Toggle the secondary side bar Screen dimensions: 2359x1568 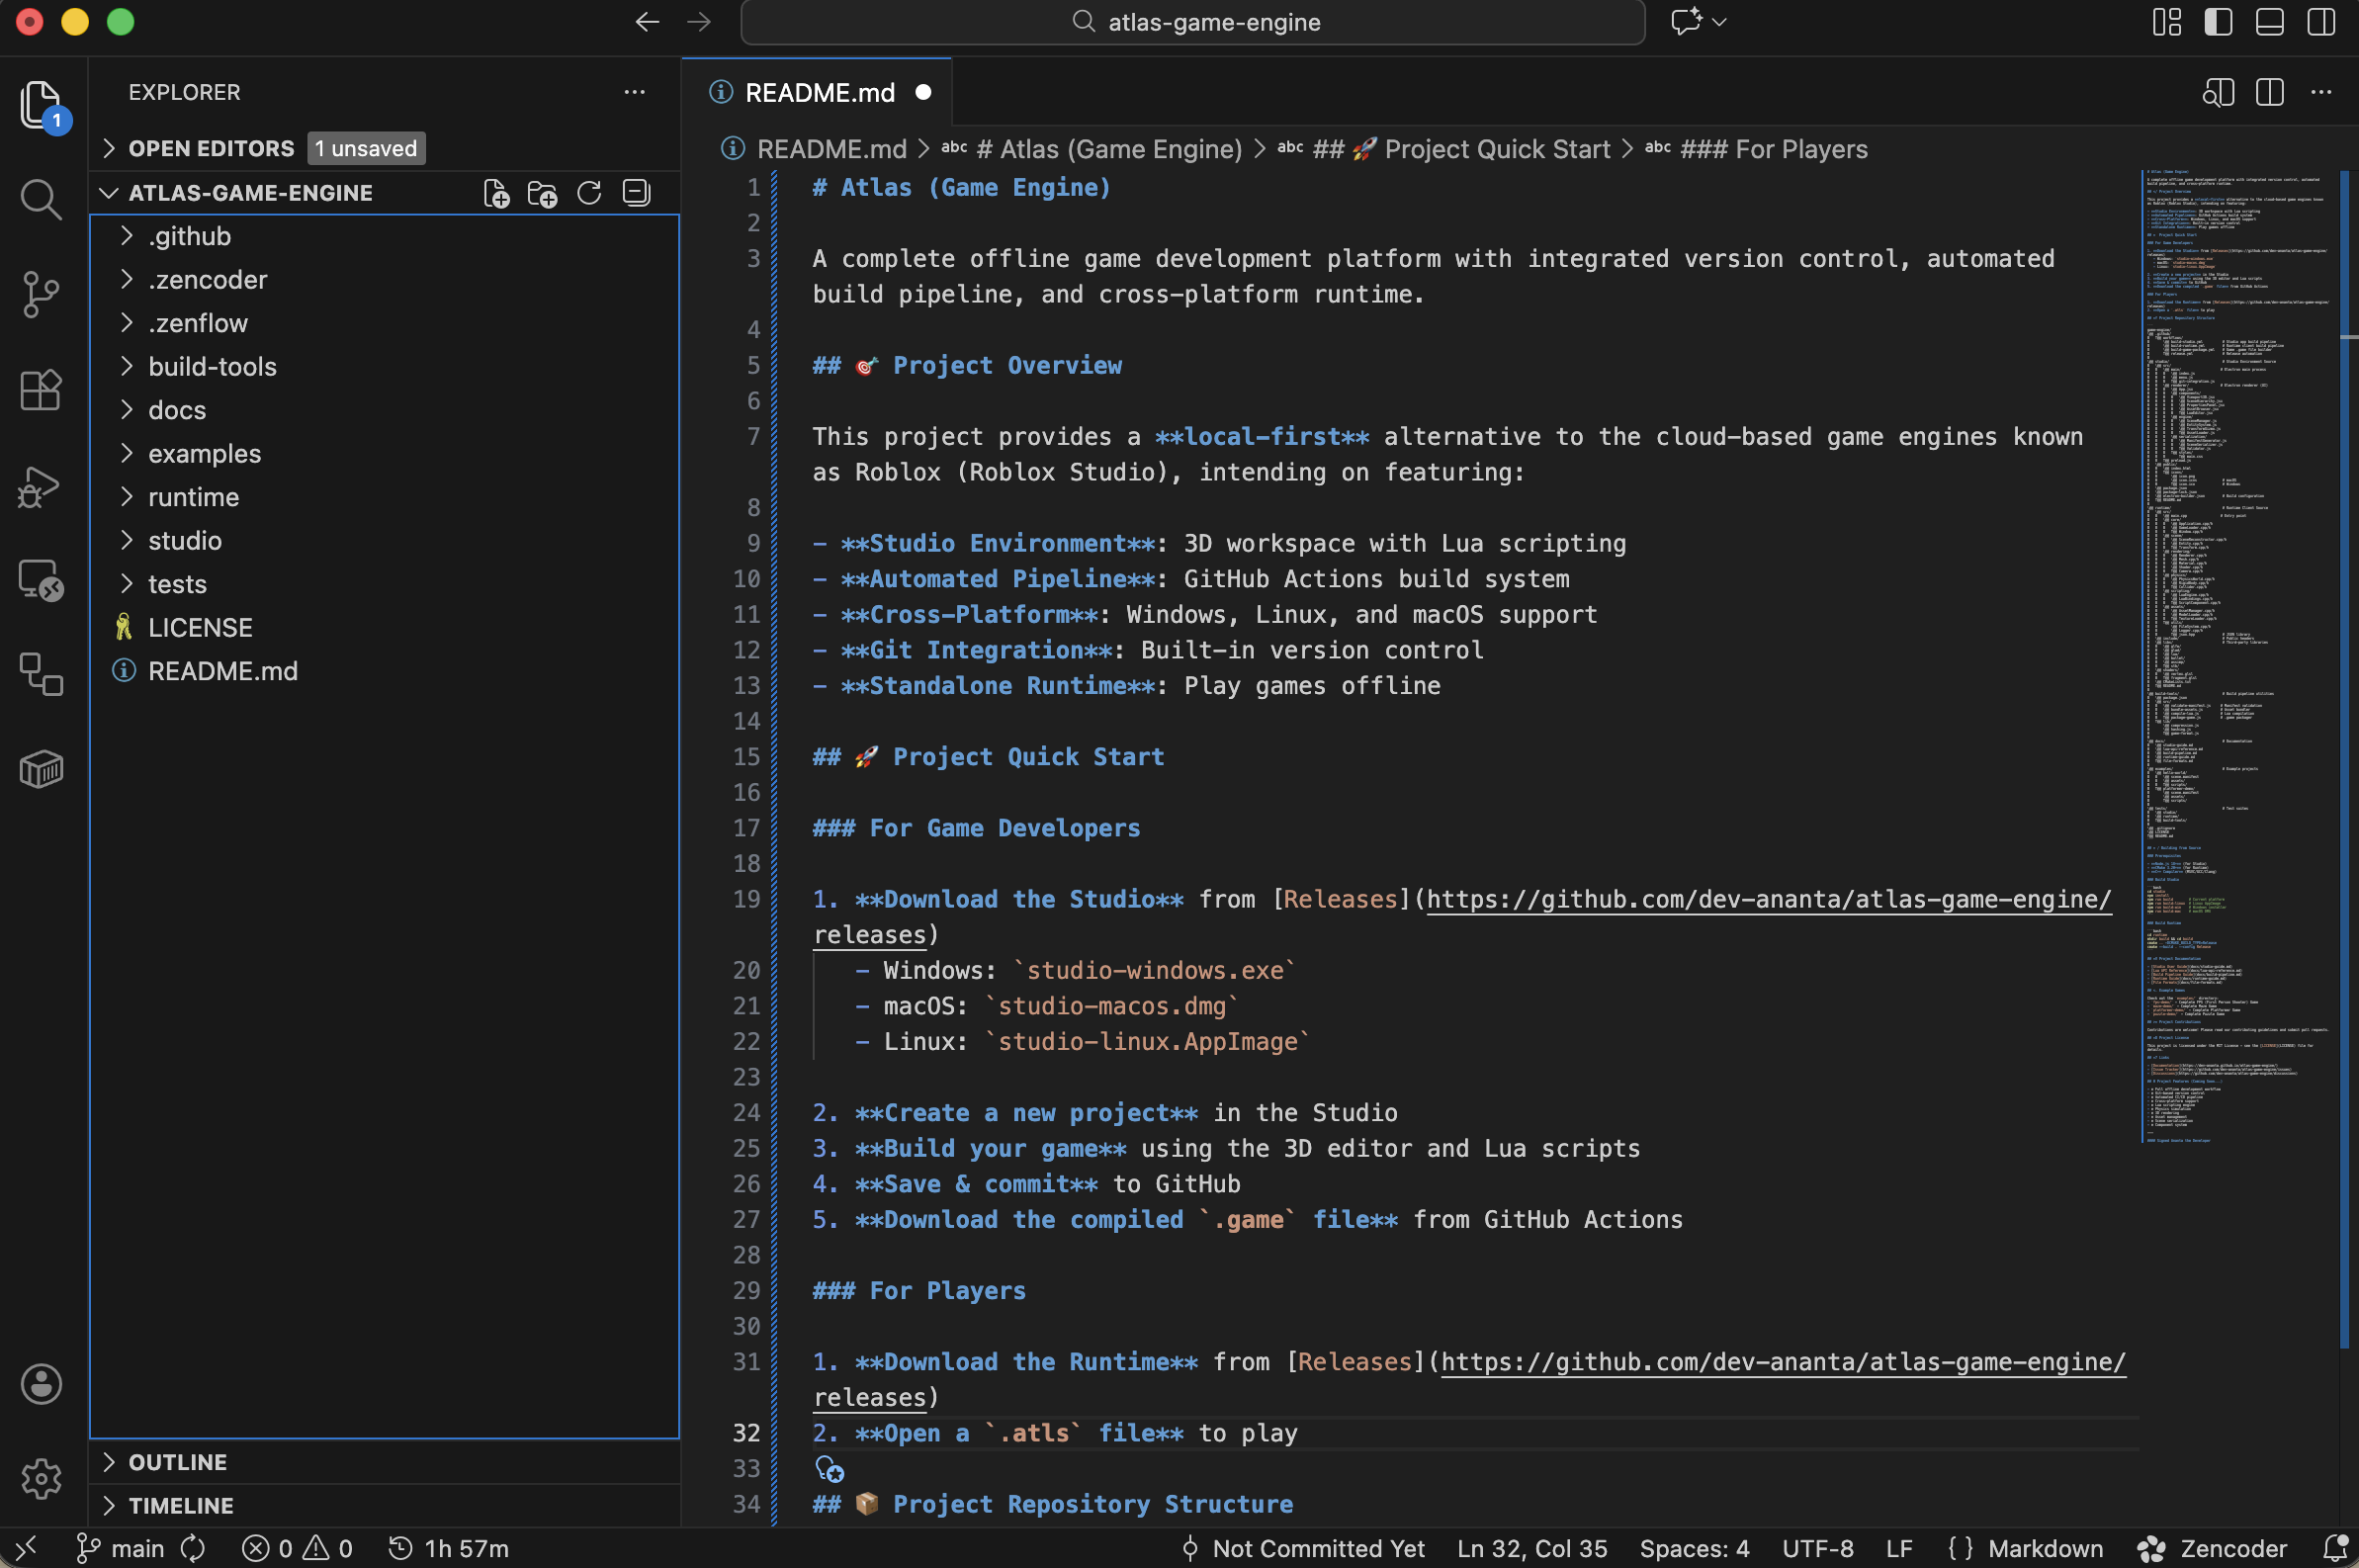[2320, 22]
